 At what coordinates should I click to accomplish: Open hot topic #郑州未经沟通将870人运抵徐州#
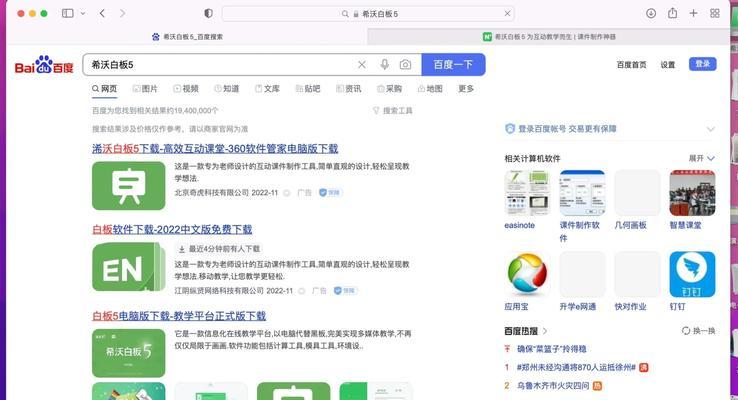tap(577, 368)
